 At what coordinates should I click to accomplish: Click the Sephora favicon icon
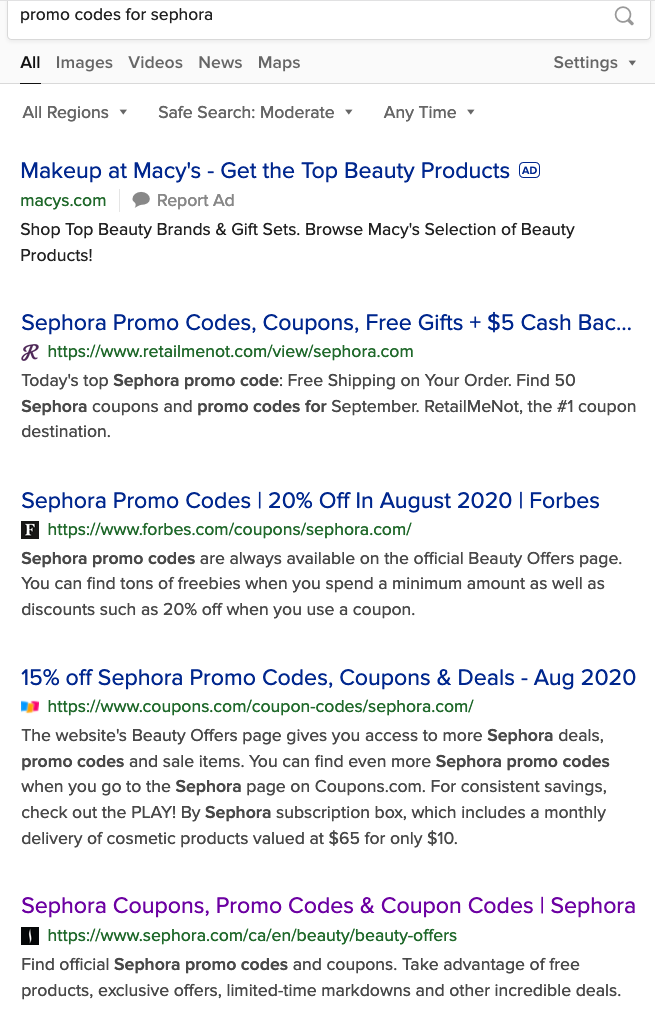(30, 936)
